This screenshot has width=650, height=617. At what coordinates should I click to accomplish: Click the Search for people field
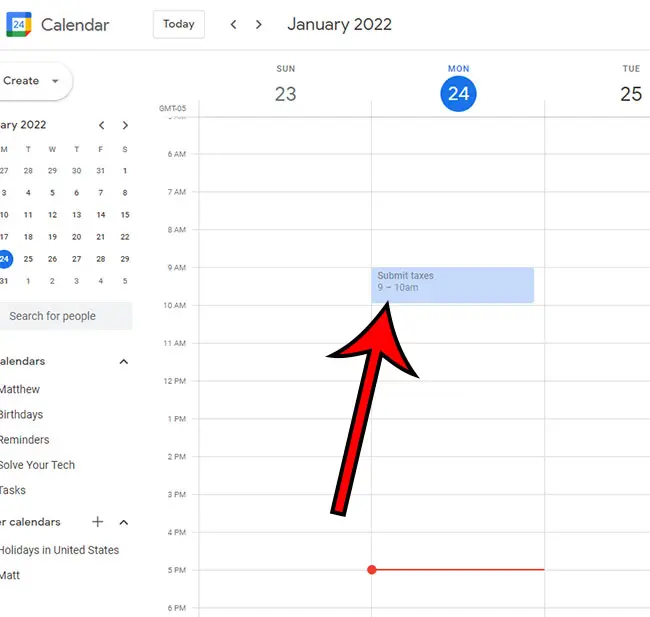(x=60, y=316)
